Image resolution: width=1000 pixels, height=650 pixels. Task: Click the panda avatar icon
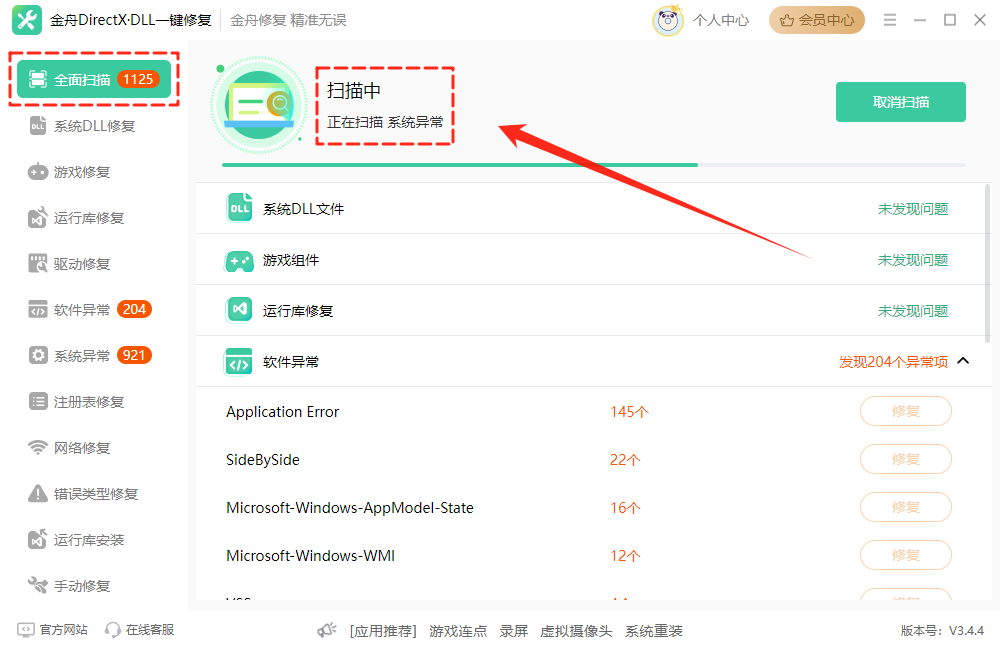pyautogui.click(x=668, y=20)
